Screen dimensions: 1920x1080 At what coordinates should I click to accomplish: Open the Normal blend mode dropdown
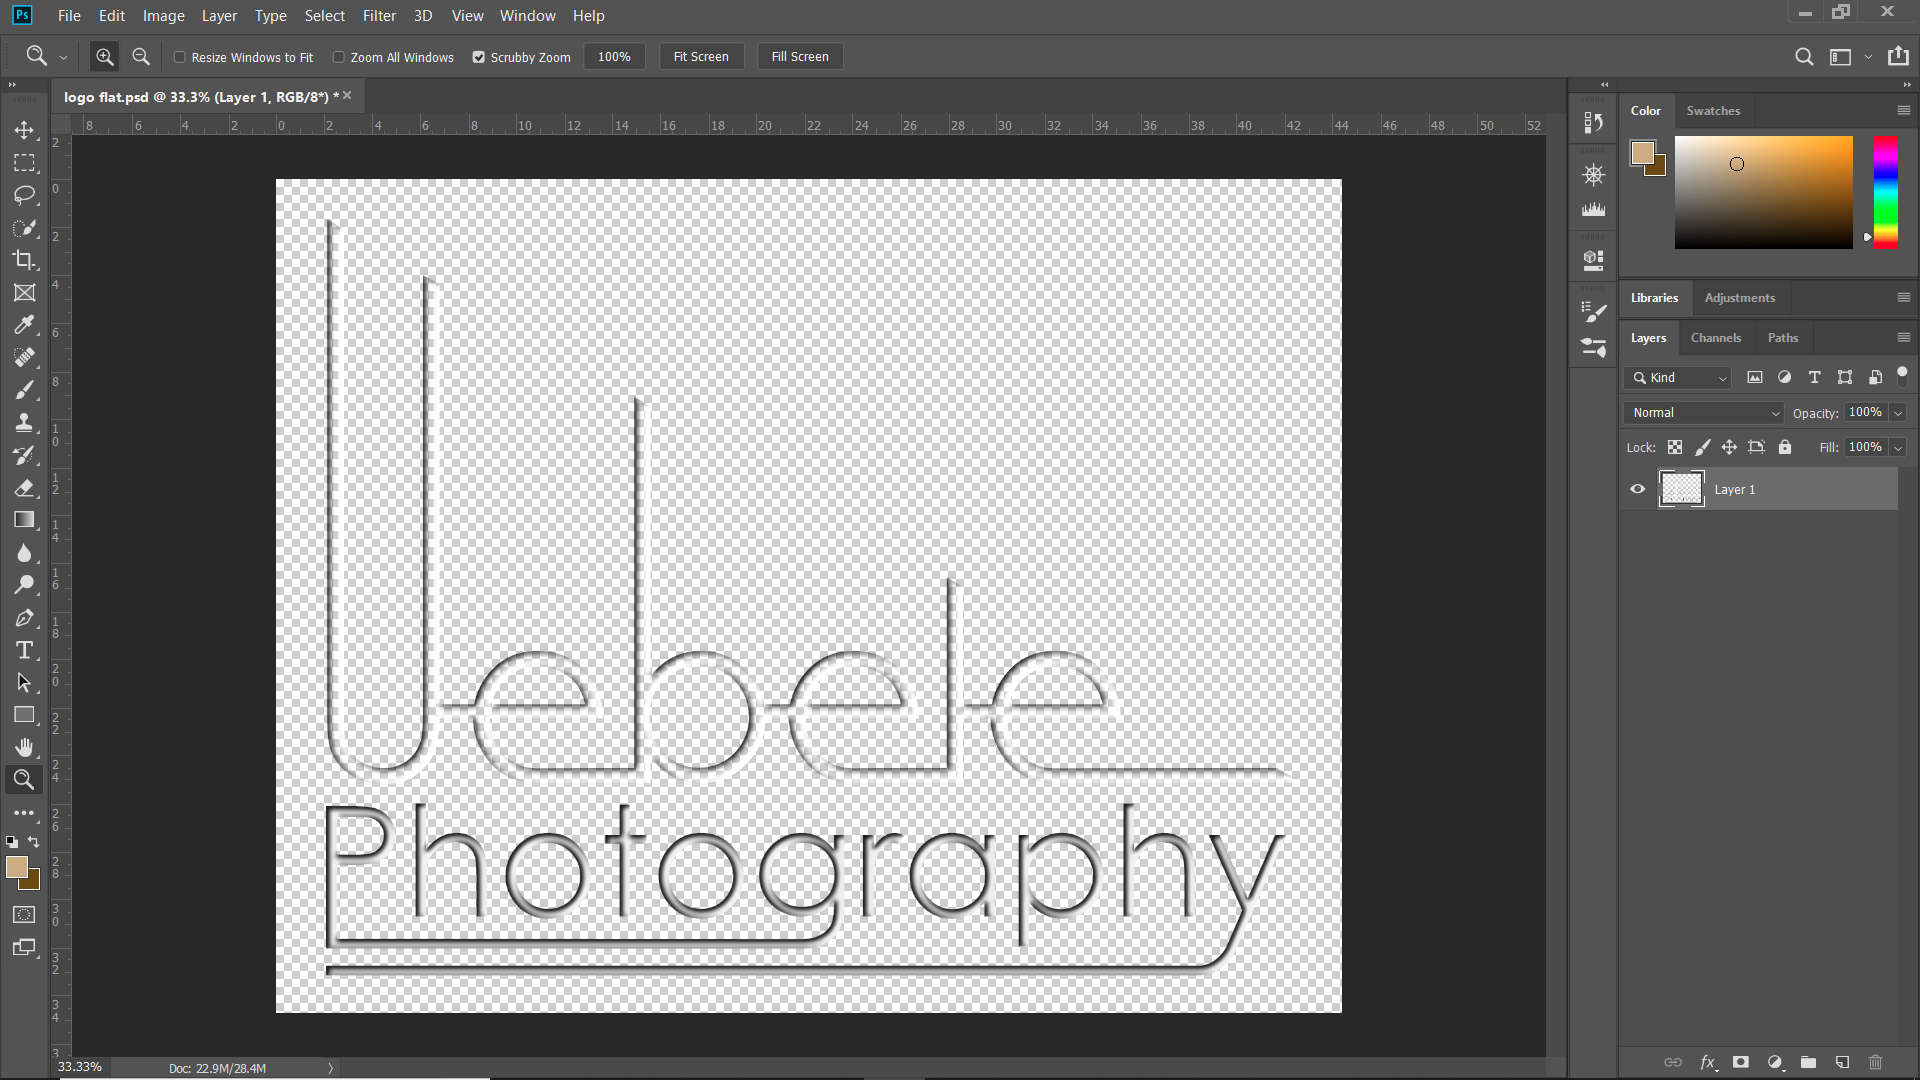(x=1705, y=413)
